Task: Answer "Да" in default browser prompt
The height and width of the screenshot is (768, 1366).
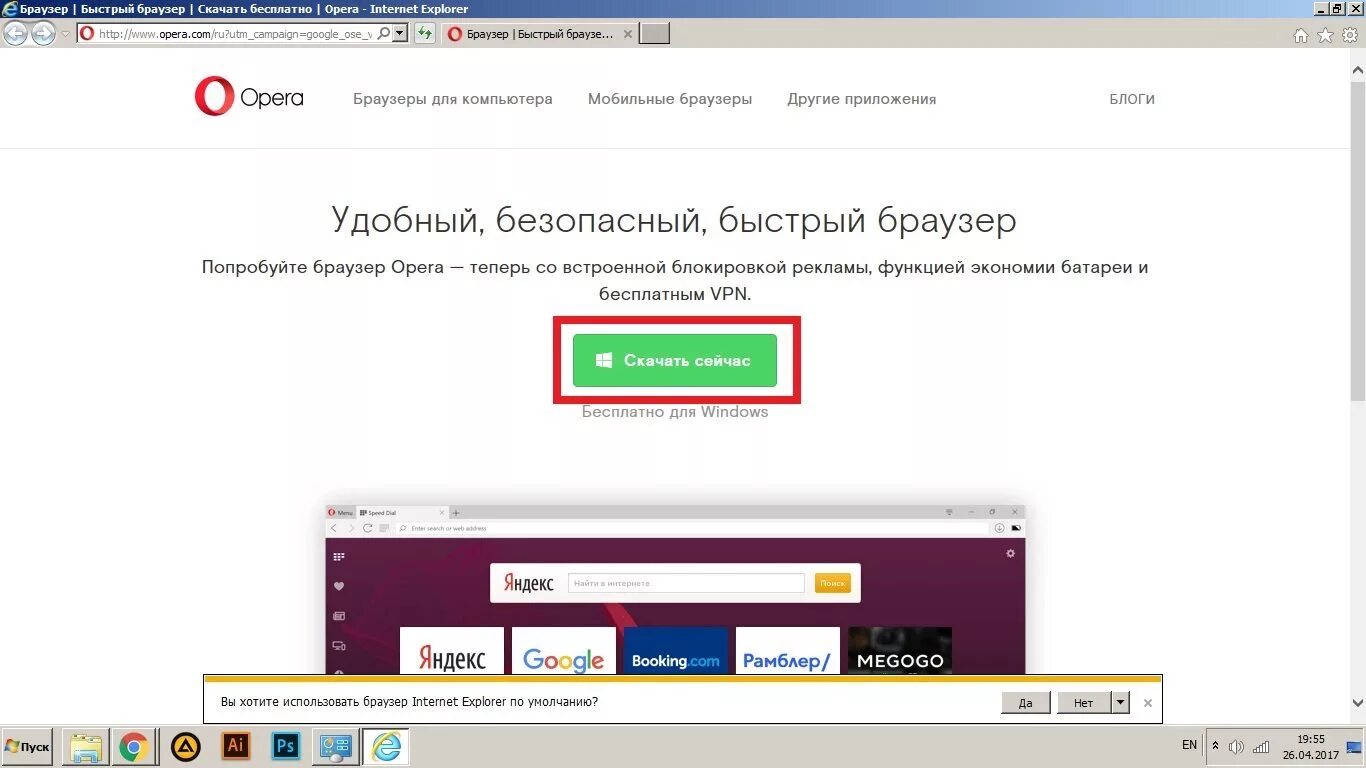Action: pos(1025,702)
